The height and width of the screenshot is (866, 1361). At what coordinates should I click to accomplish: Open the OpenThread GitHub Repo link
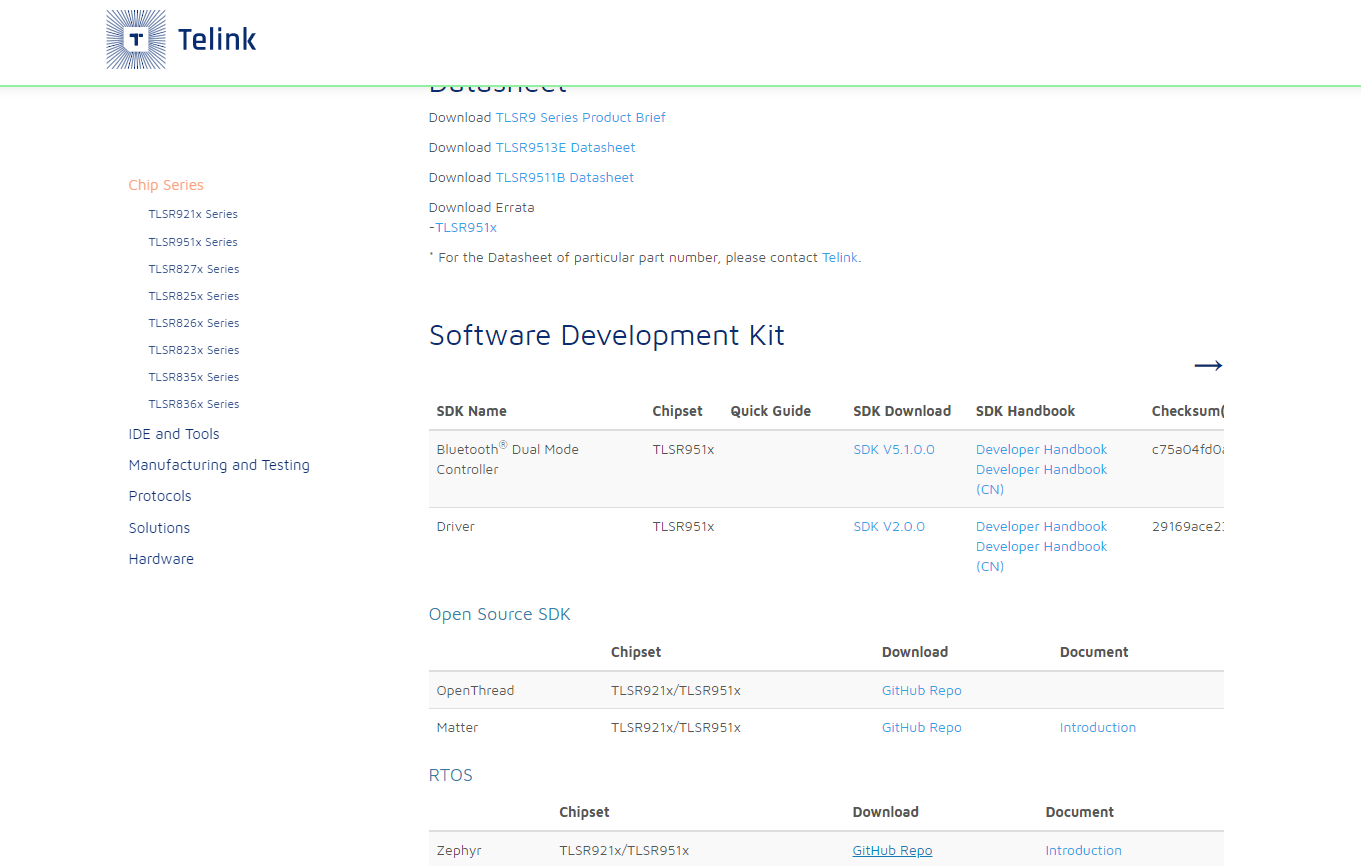(x=922, y=690)
